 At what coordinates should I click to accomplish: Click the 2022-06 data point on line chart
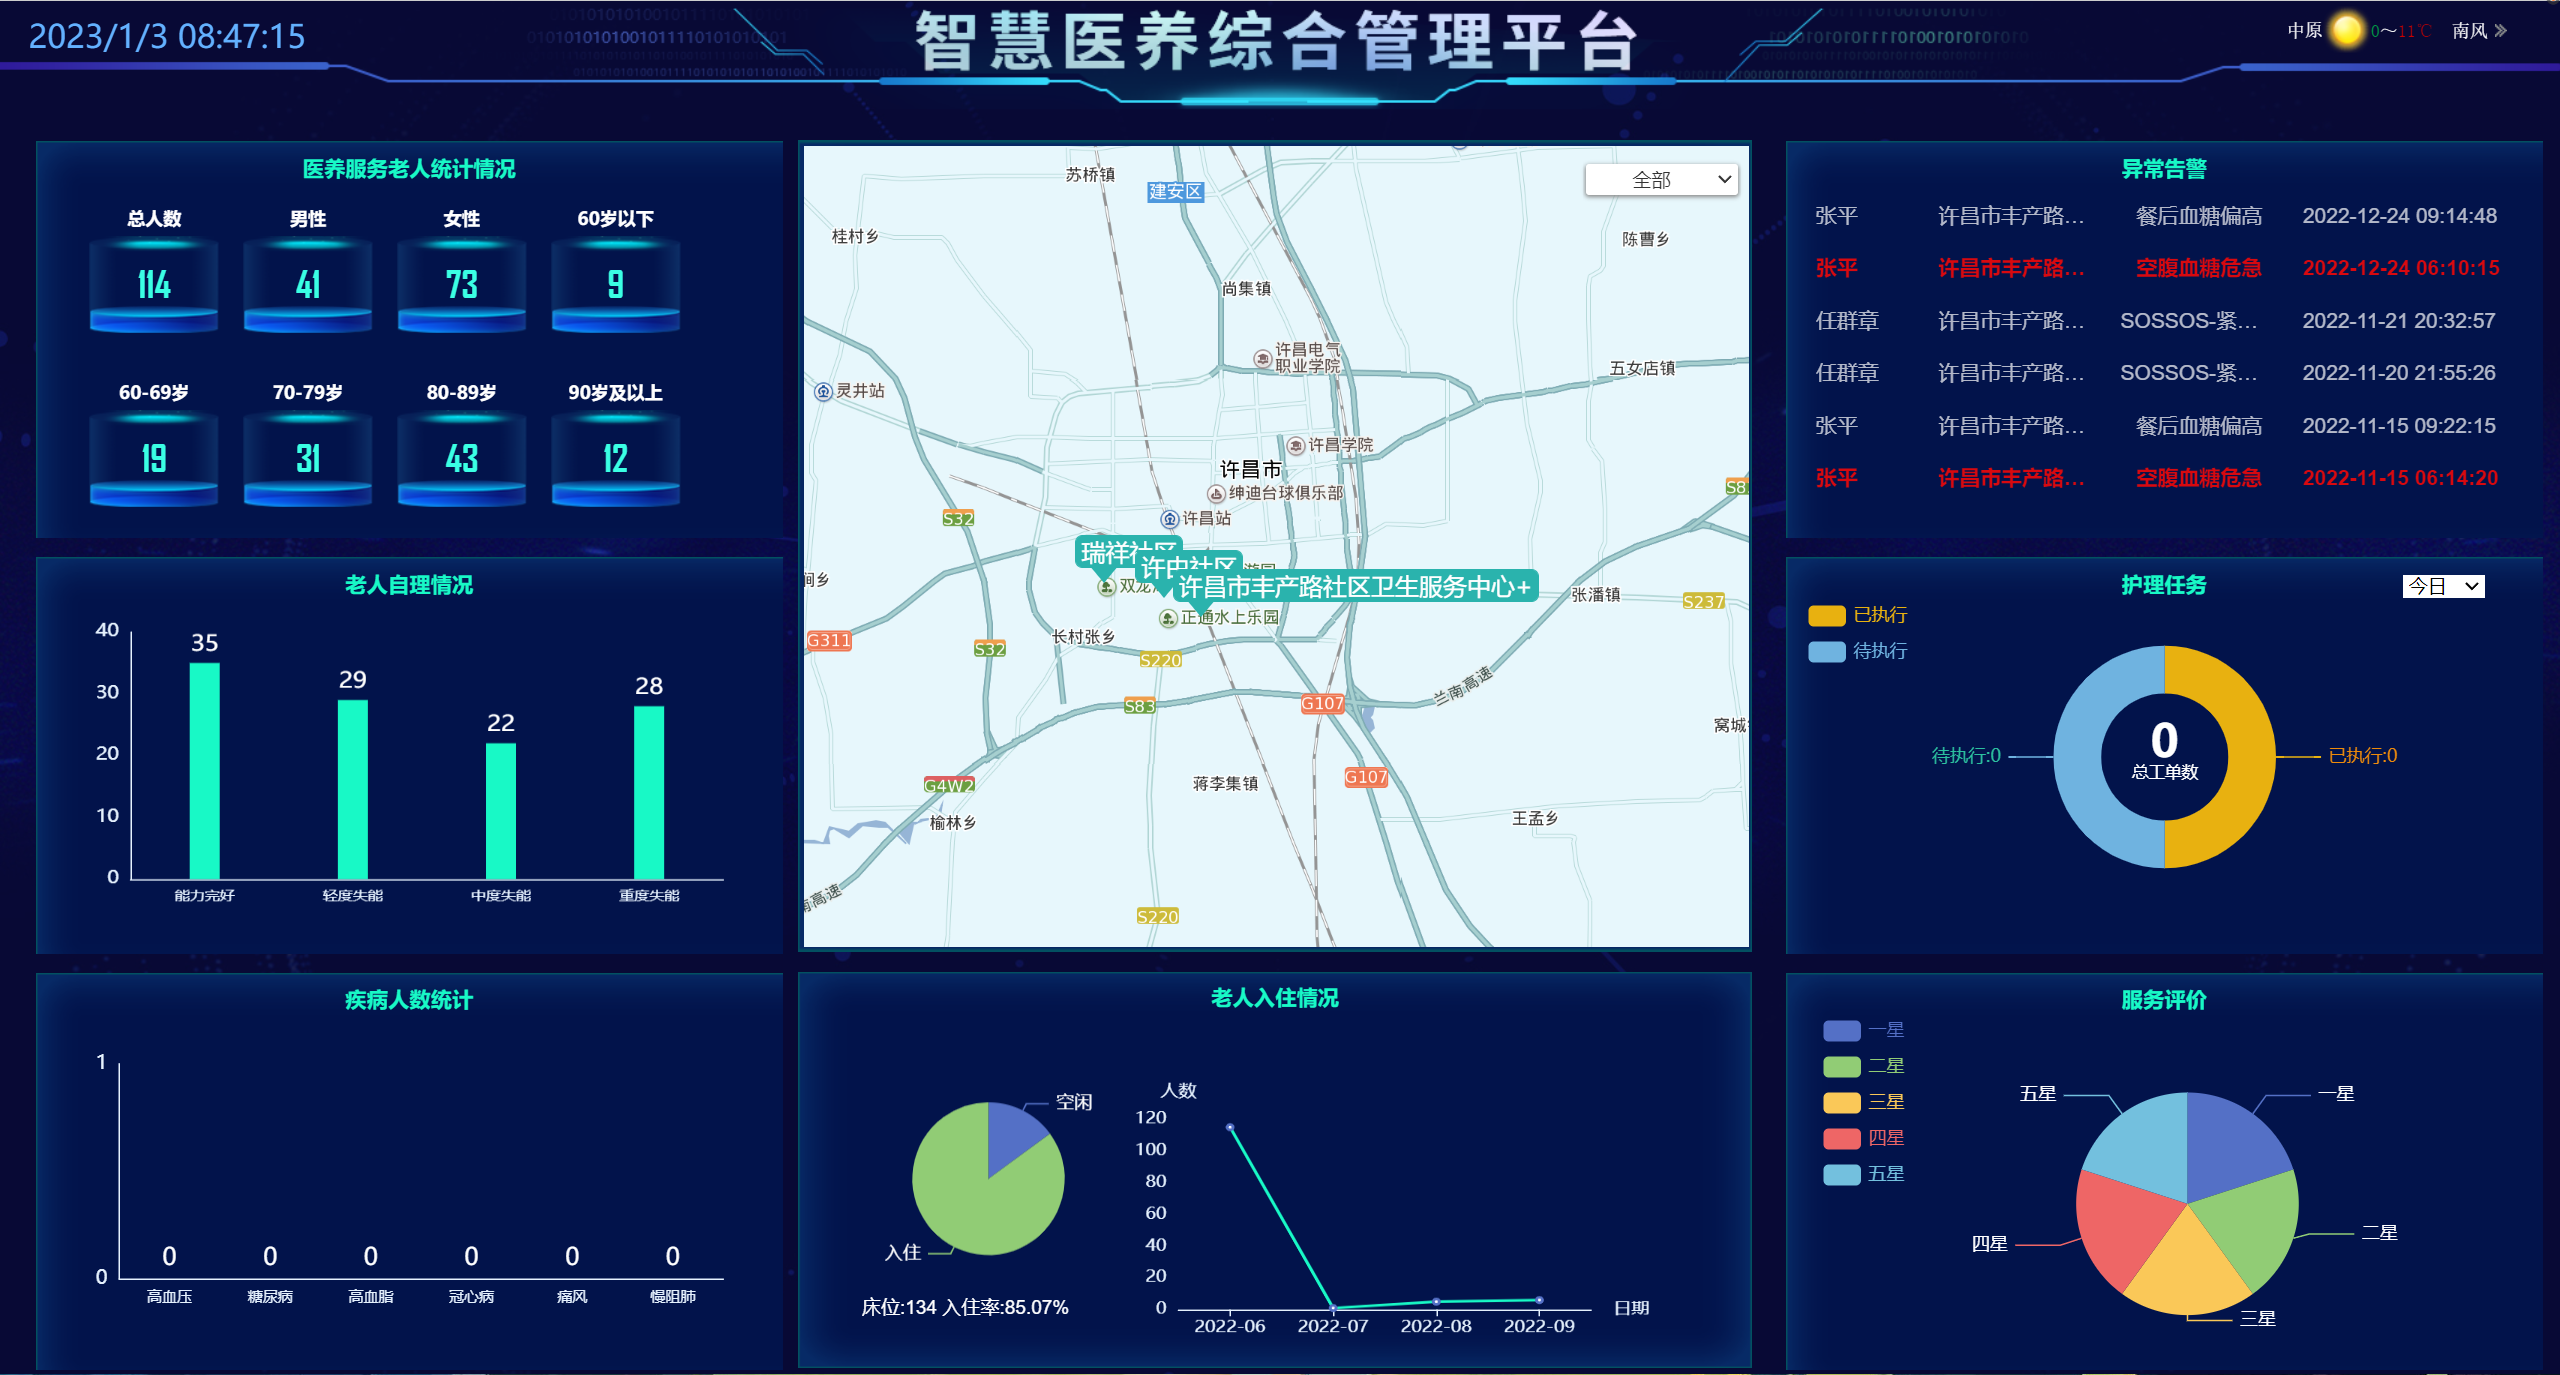click(1230, 1127)
